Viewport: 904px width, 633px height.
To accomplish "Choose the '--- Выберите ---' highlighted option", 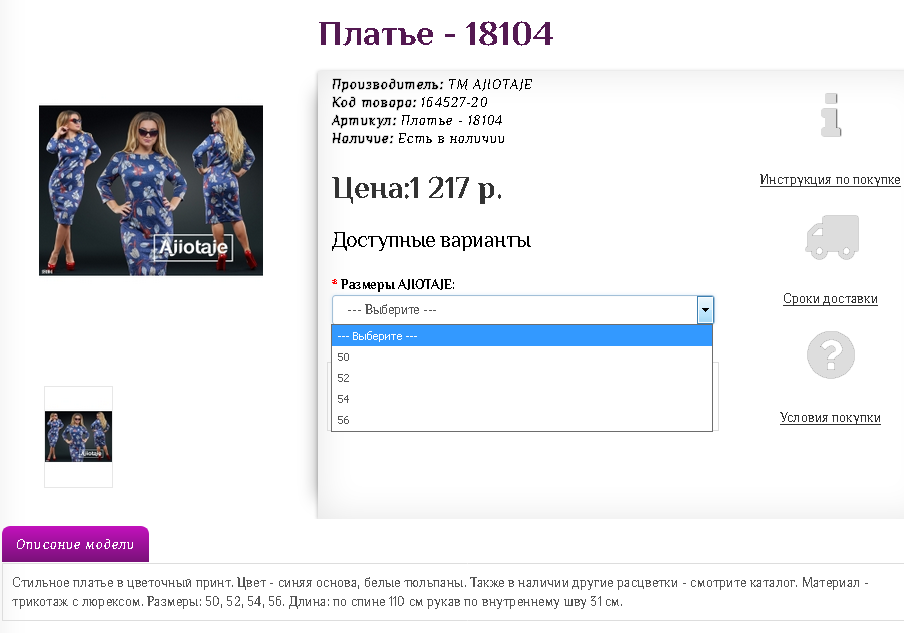I will click(522, 336).
